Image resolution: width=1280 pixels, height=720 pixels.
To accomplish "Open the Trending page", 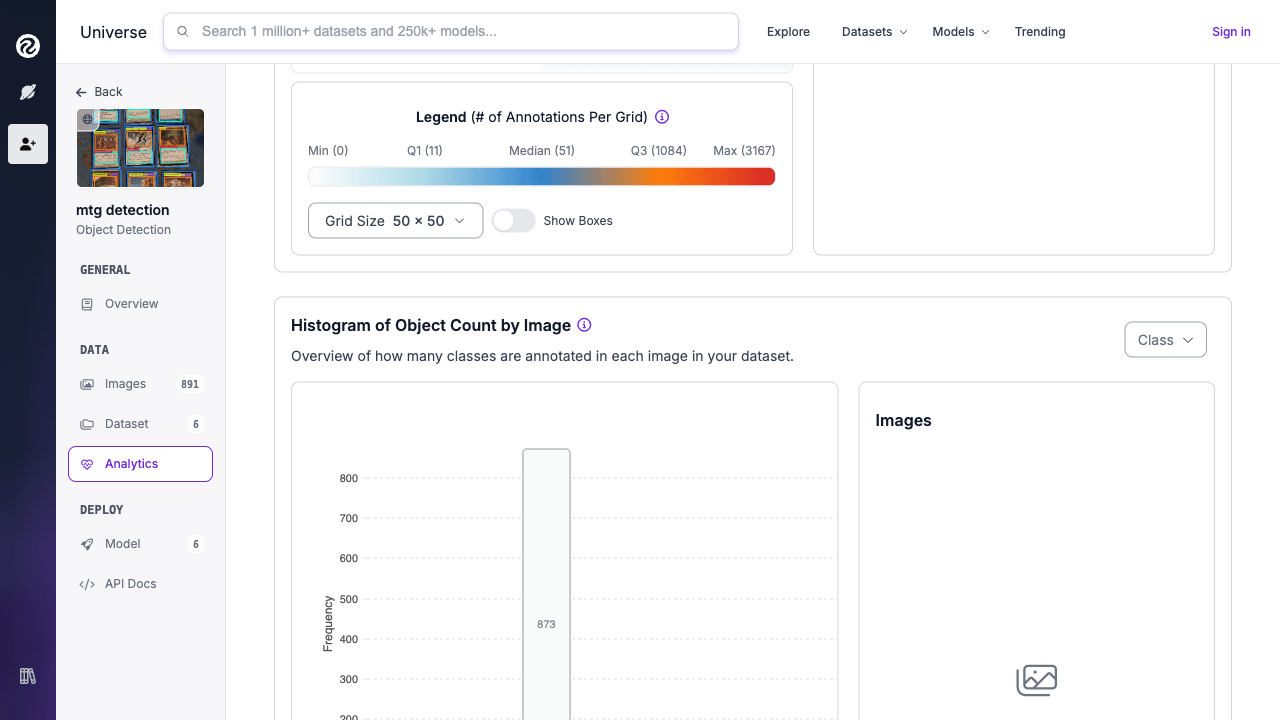I will [x=1040, y=31].
